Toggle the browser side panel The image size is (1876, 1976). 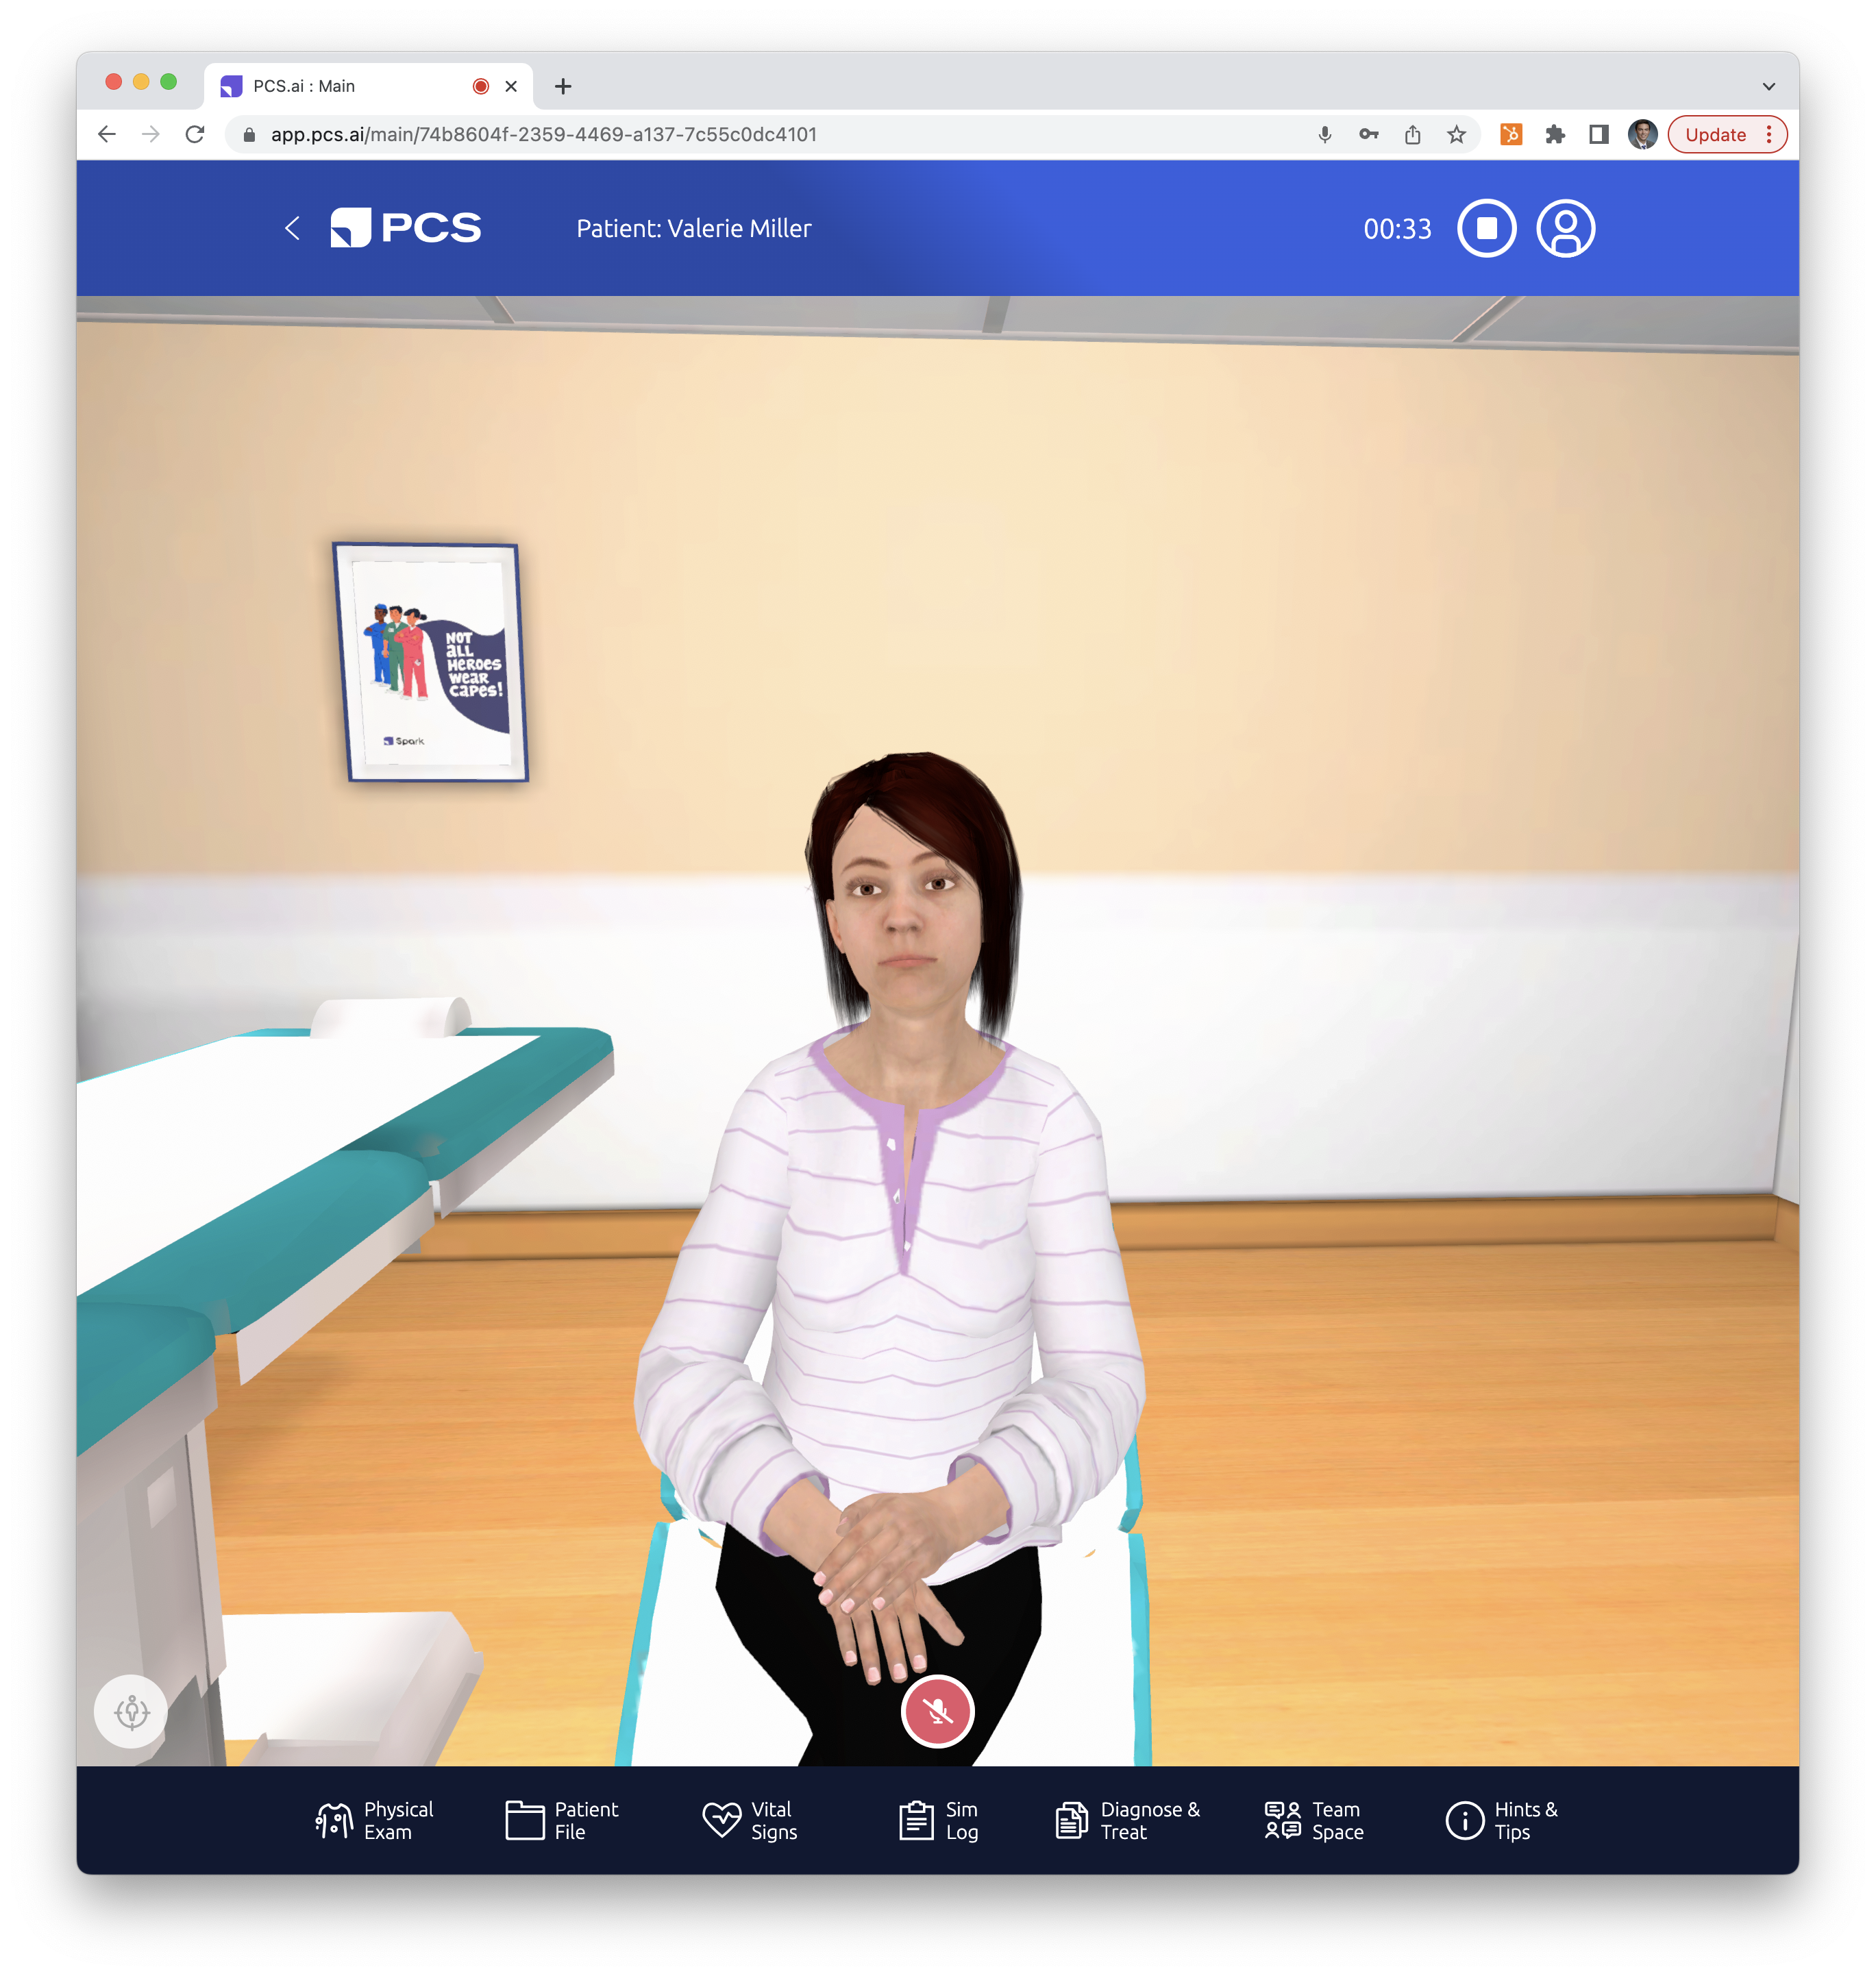coord(1598,134)
